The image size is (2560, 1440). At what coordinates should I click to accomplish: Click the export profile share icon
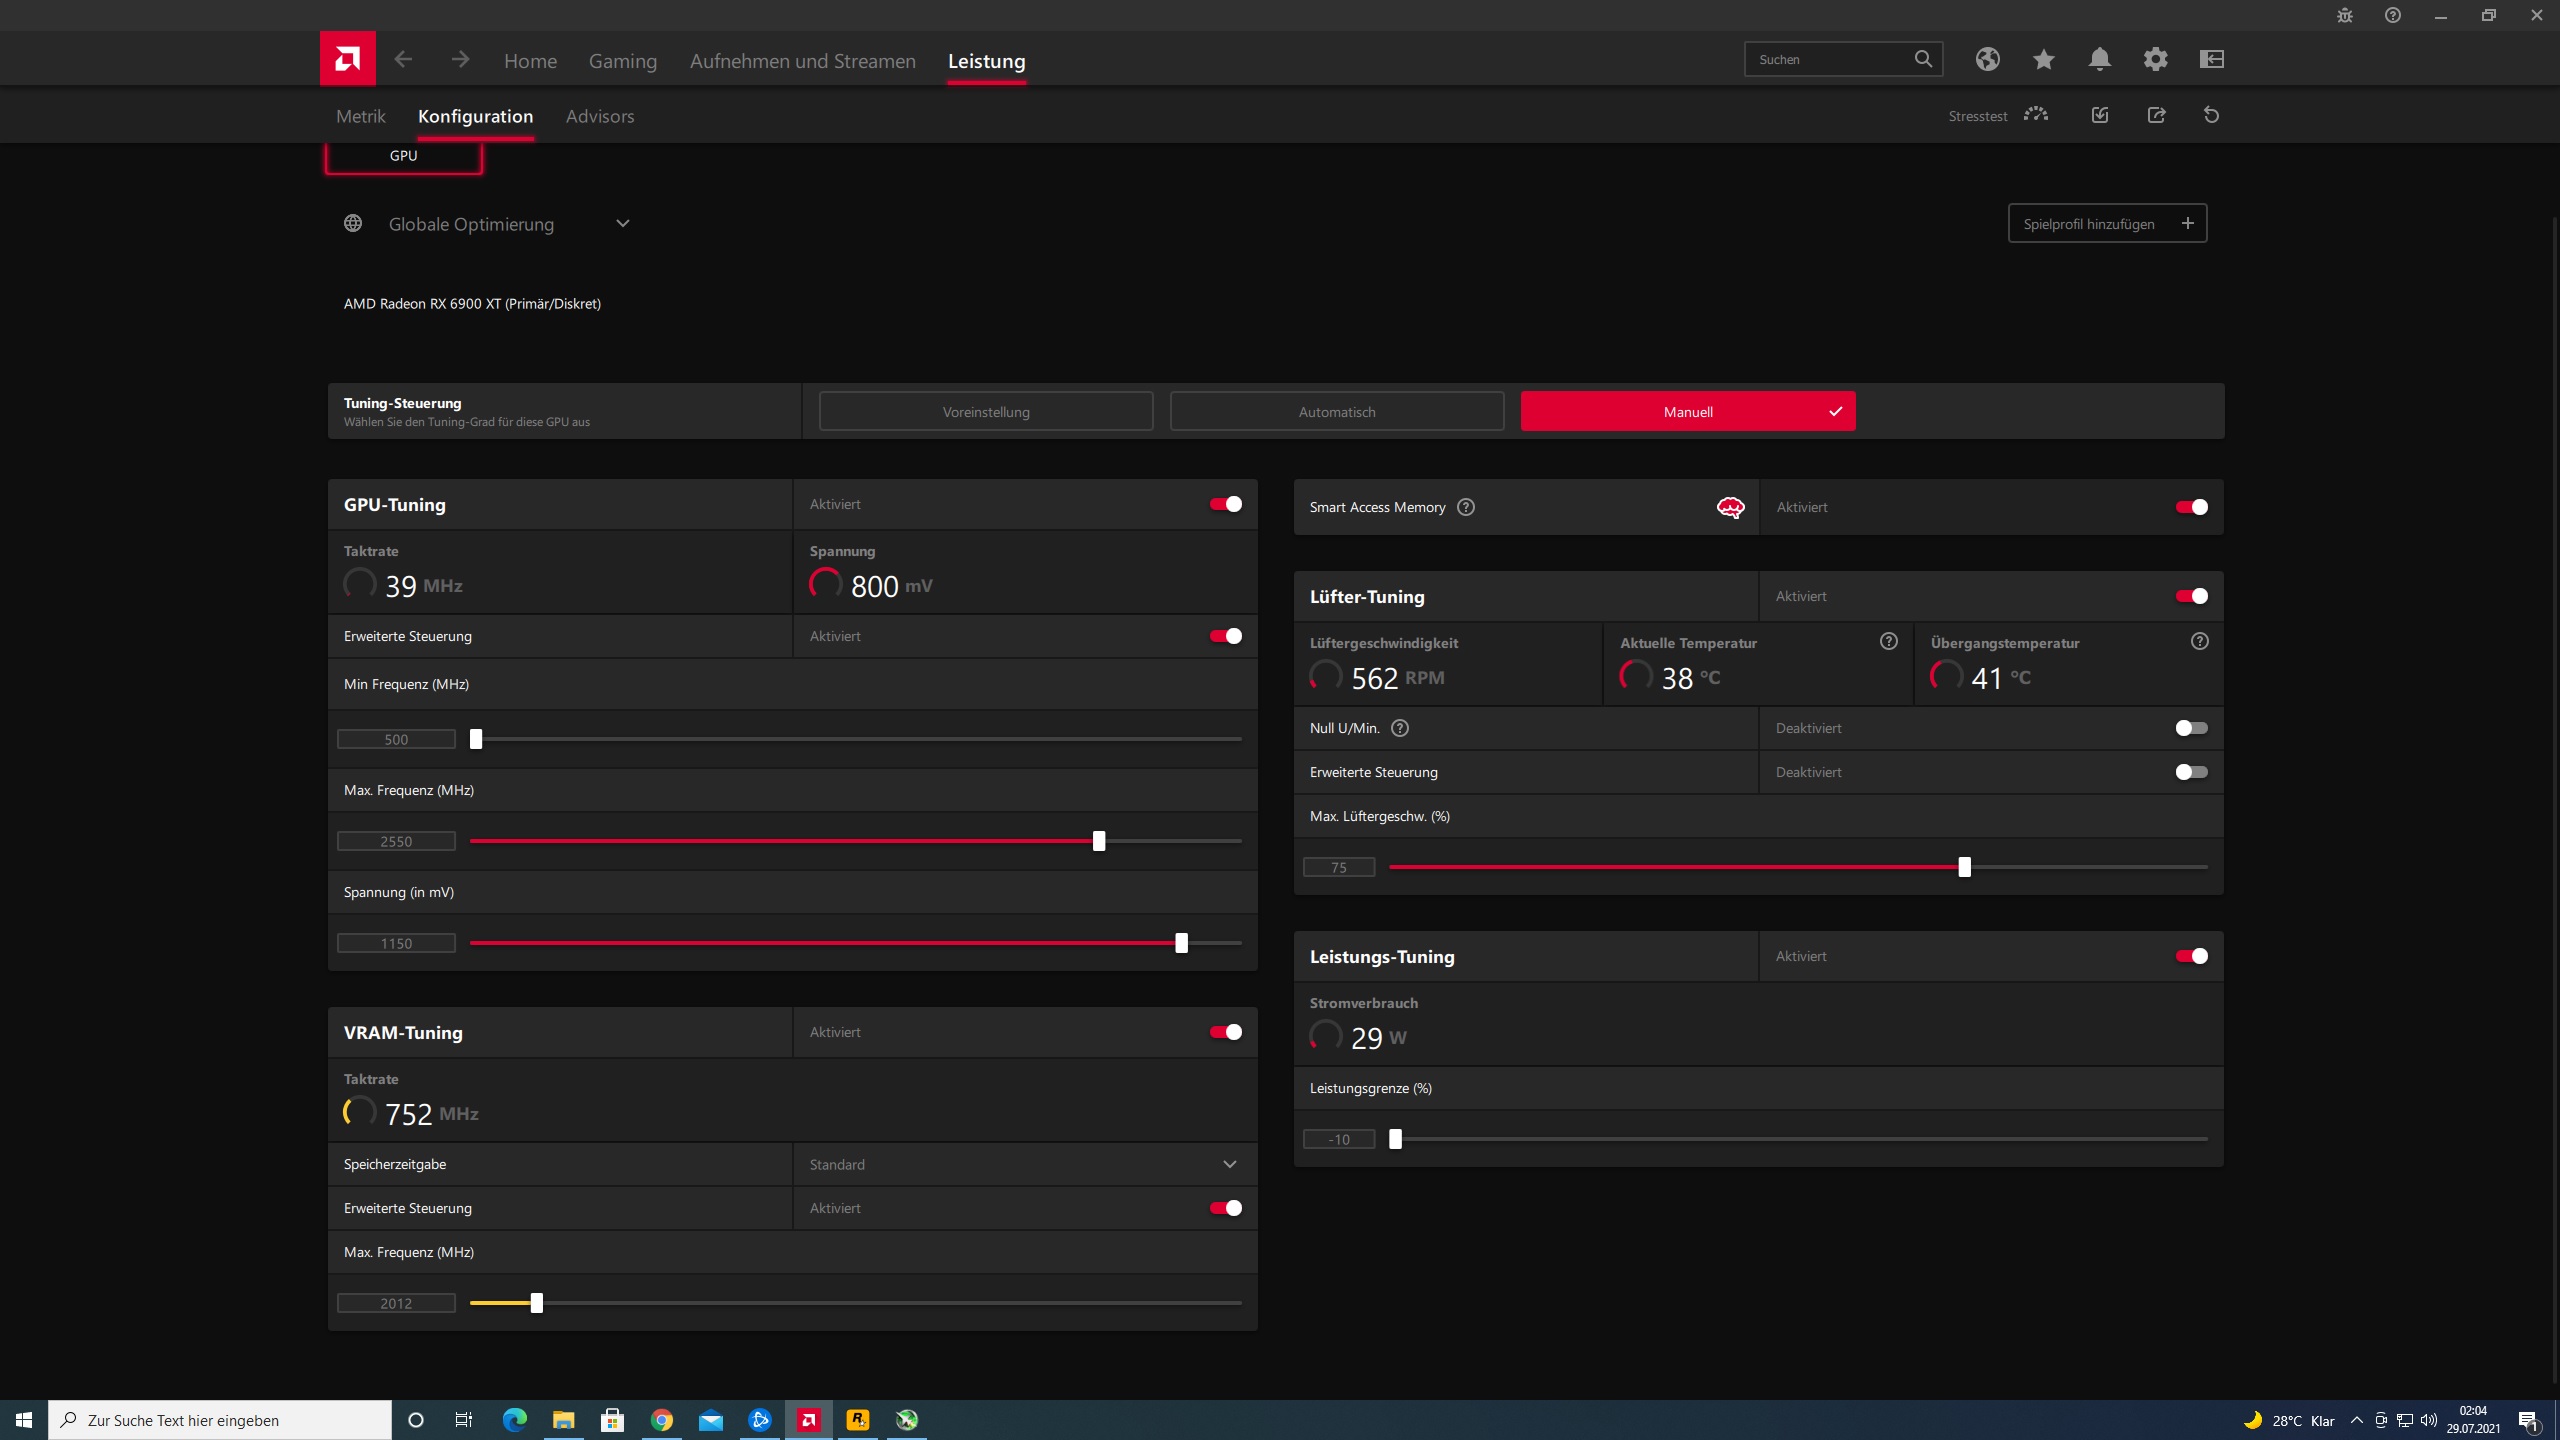tap(2156, 115)
